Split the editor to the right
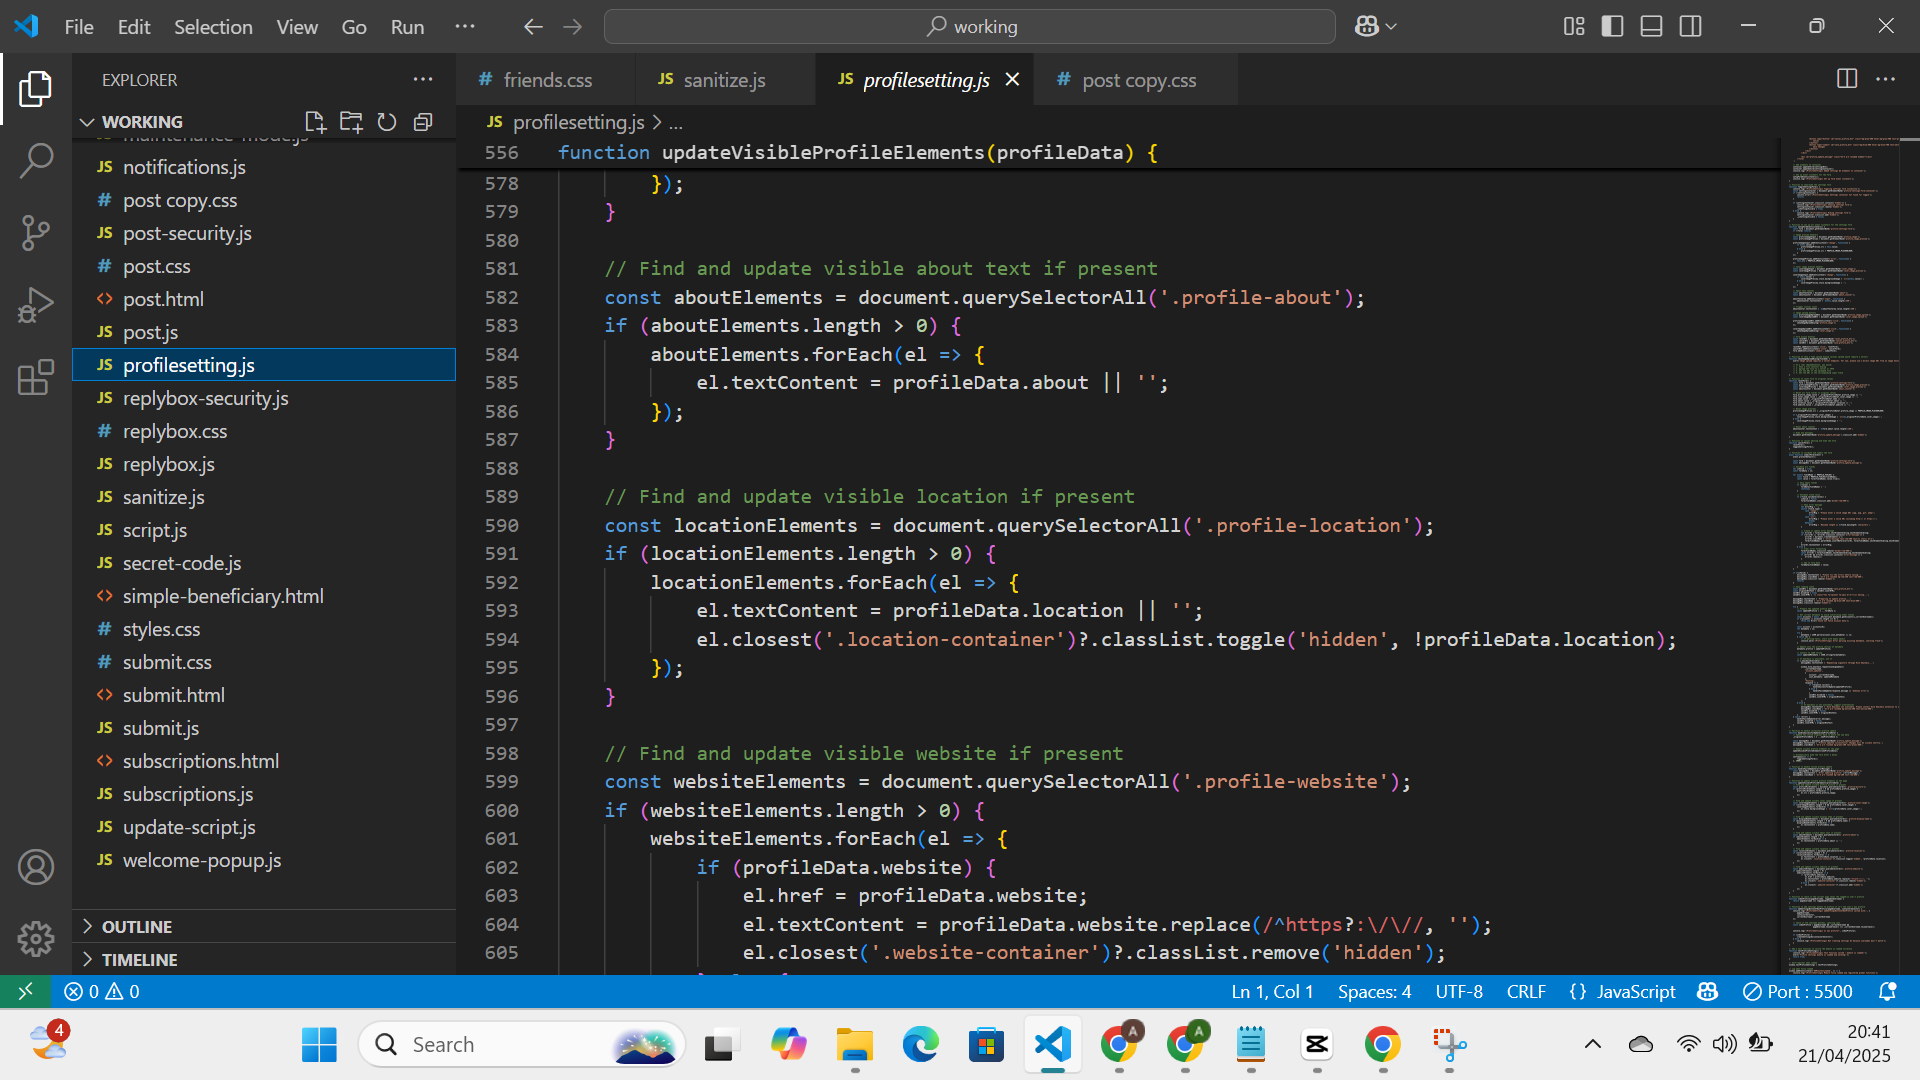Screen dimensions: 1920x1080 click(x=1847, y=79)
